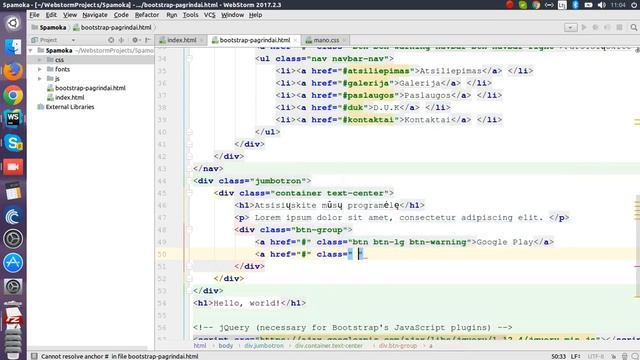The image size is (640, 360).
Task: Click UTF-8 encoding in status bar
Action: [596, 356]
